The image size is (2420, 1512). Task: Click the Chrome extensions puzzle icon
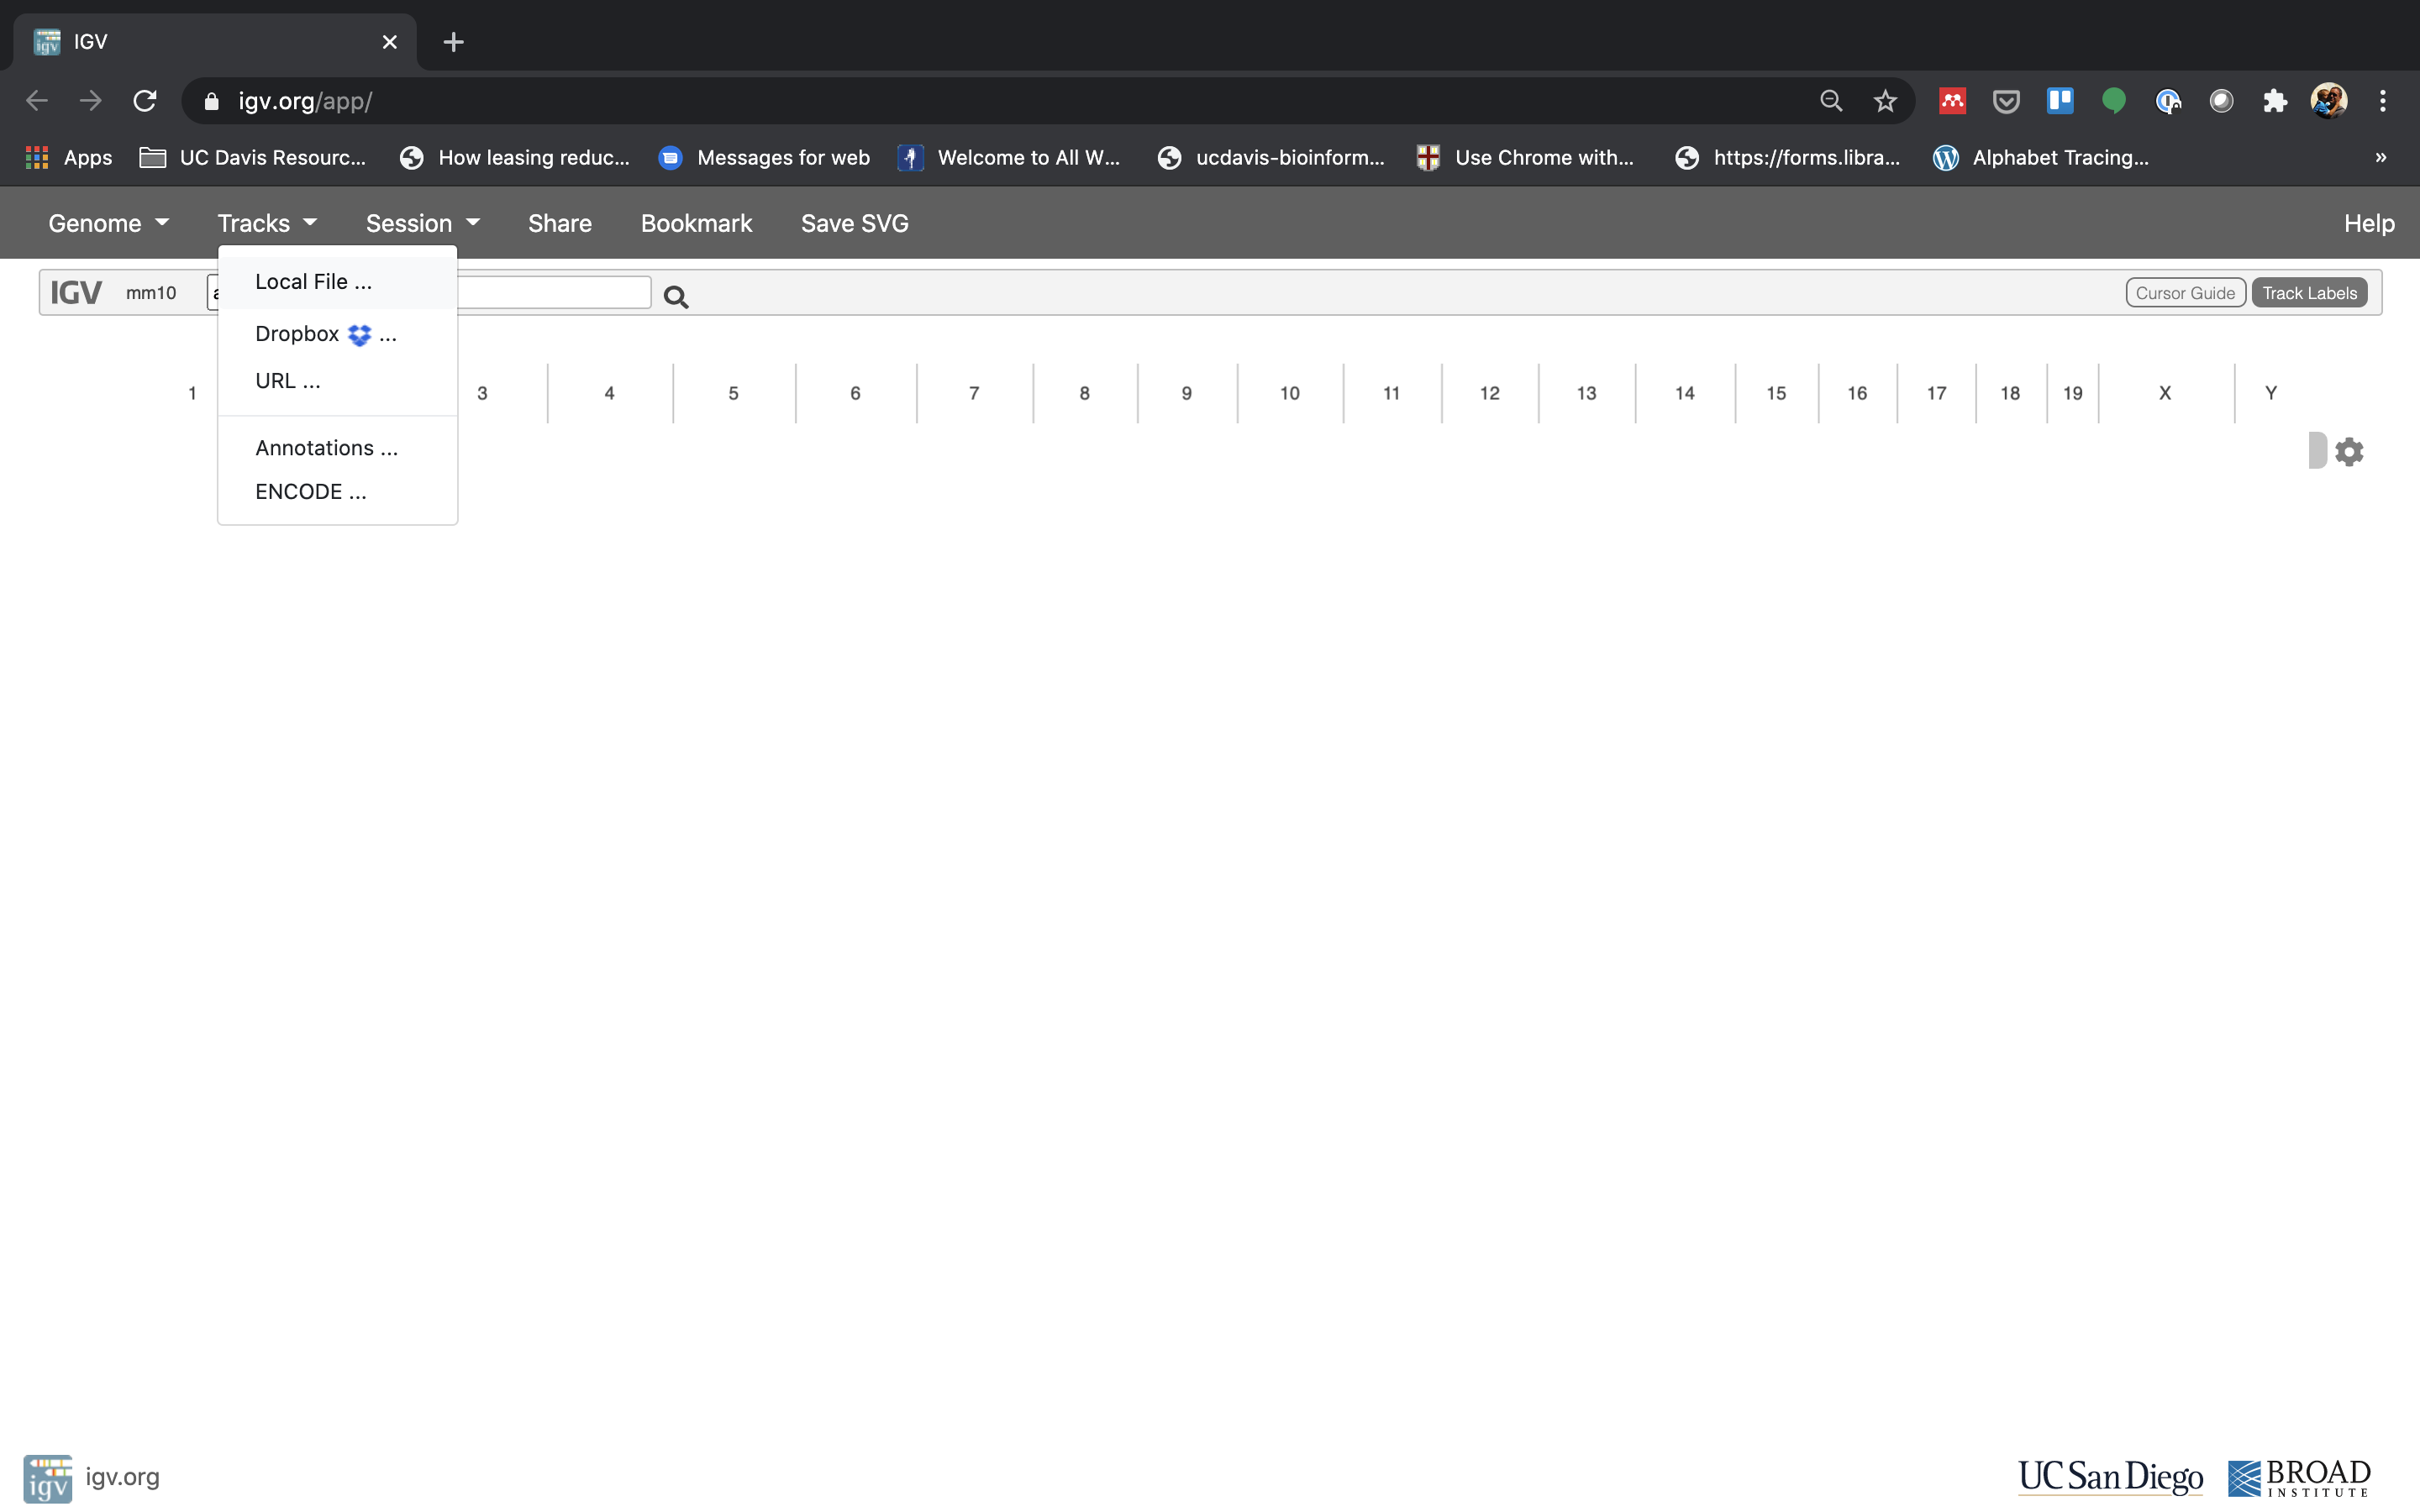[2275, 101]
